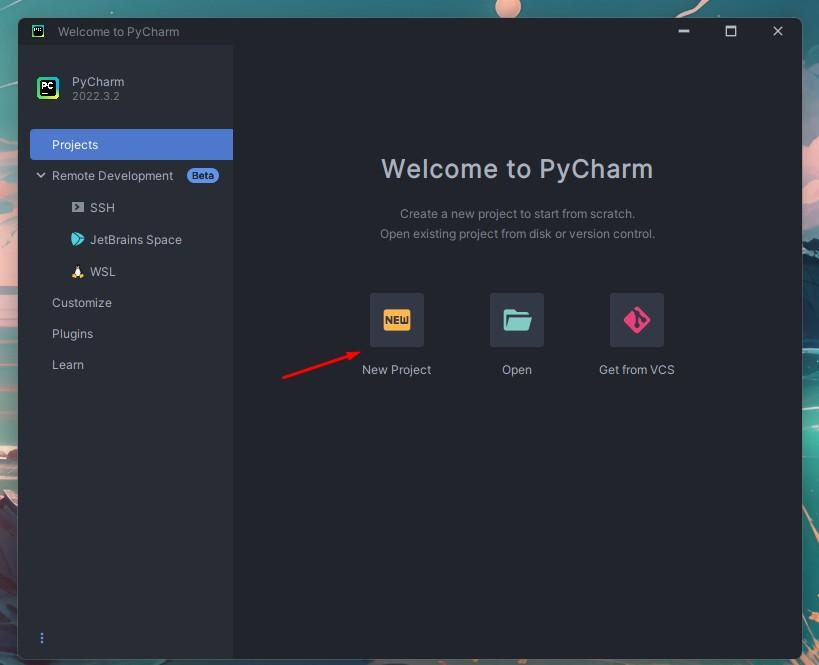Image resolution: width=819 pixels, height=665 pixels.
Task: Open the Plugins section
Action: pyautogui.click(x=73, y=334)
